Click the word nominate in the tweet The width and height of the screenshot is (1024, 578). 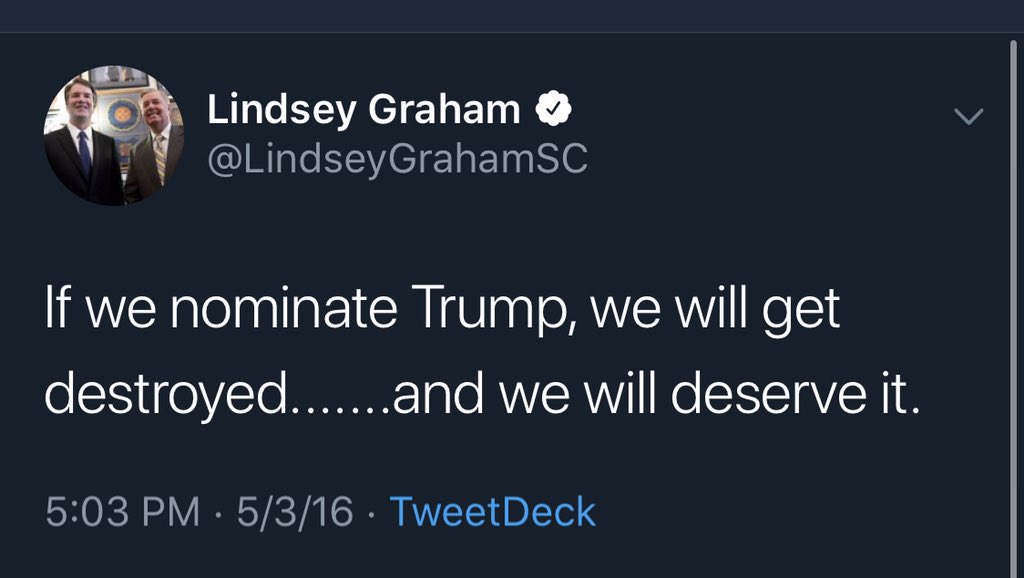pyautogui.click(x=283, y=308)
